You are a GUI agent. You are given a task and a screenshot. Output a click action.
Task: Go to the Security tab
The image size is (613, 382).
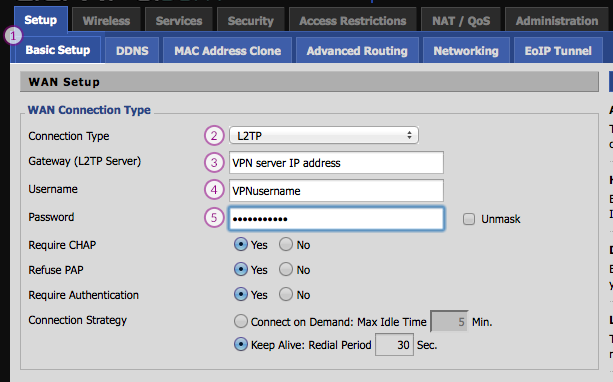251,20
